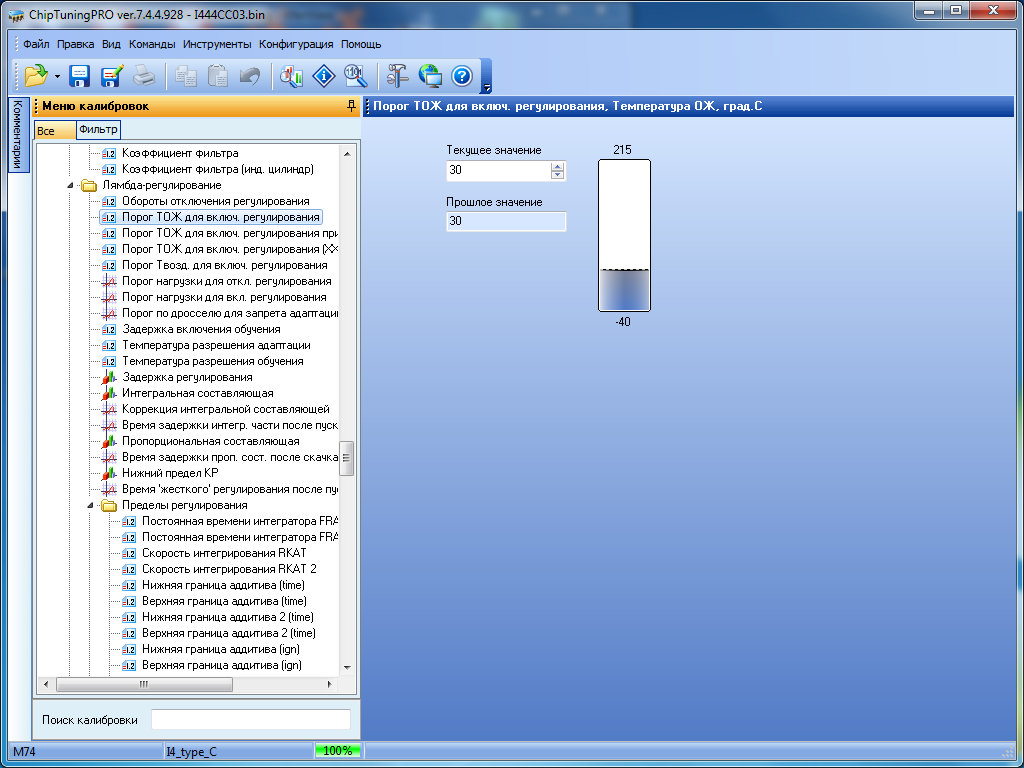This screenshot has height=768, width=1024.
Task: Open the dropdown arrow beside open-file icon
Action: (x=57, y=76)
